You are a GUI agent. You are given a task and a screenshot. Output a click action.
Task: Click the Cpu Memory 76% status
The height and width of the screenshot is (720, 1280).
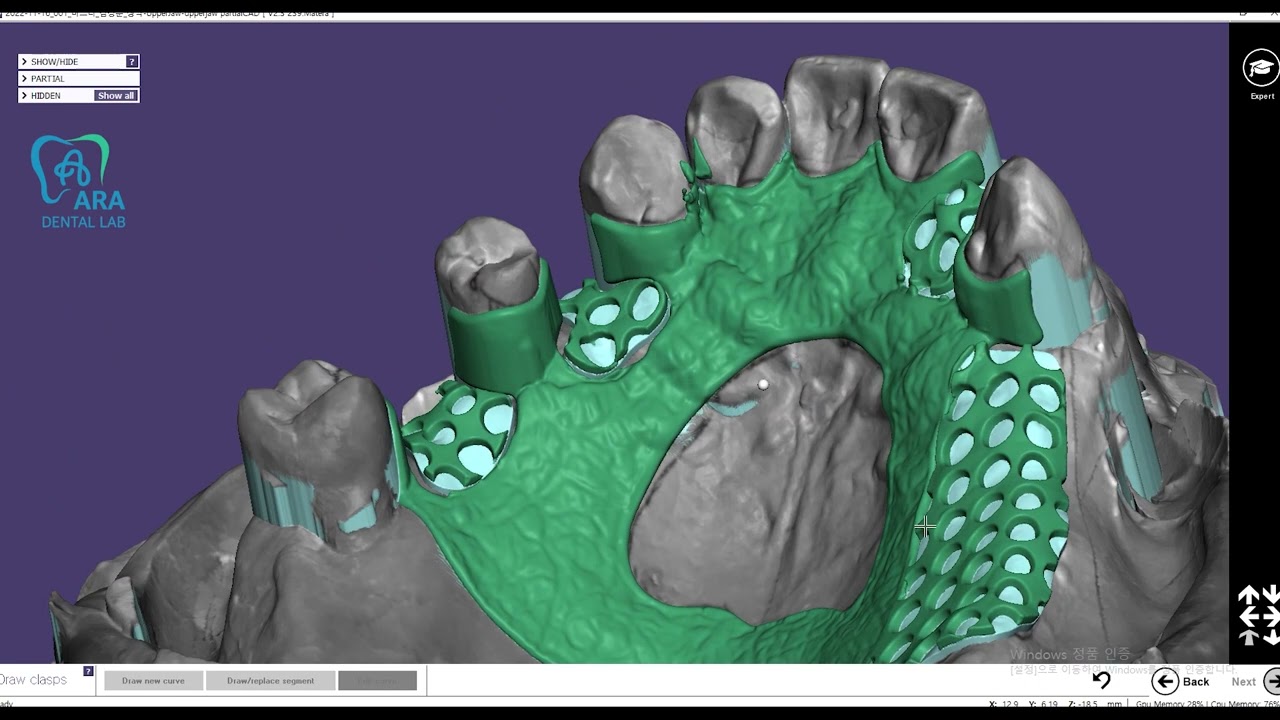(1243, 705)
